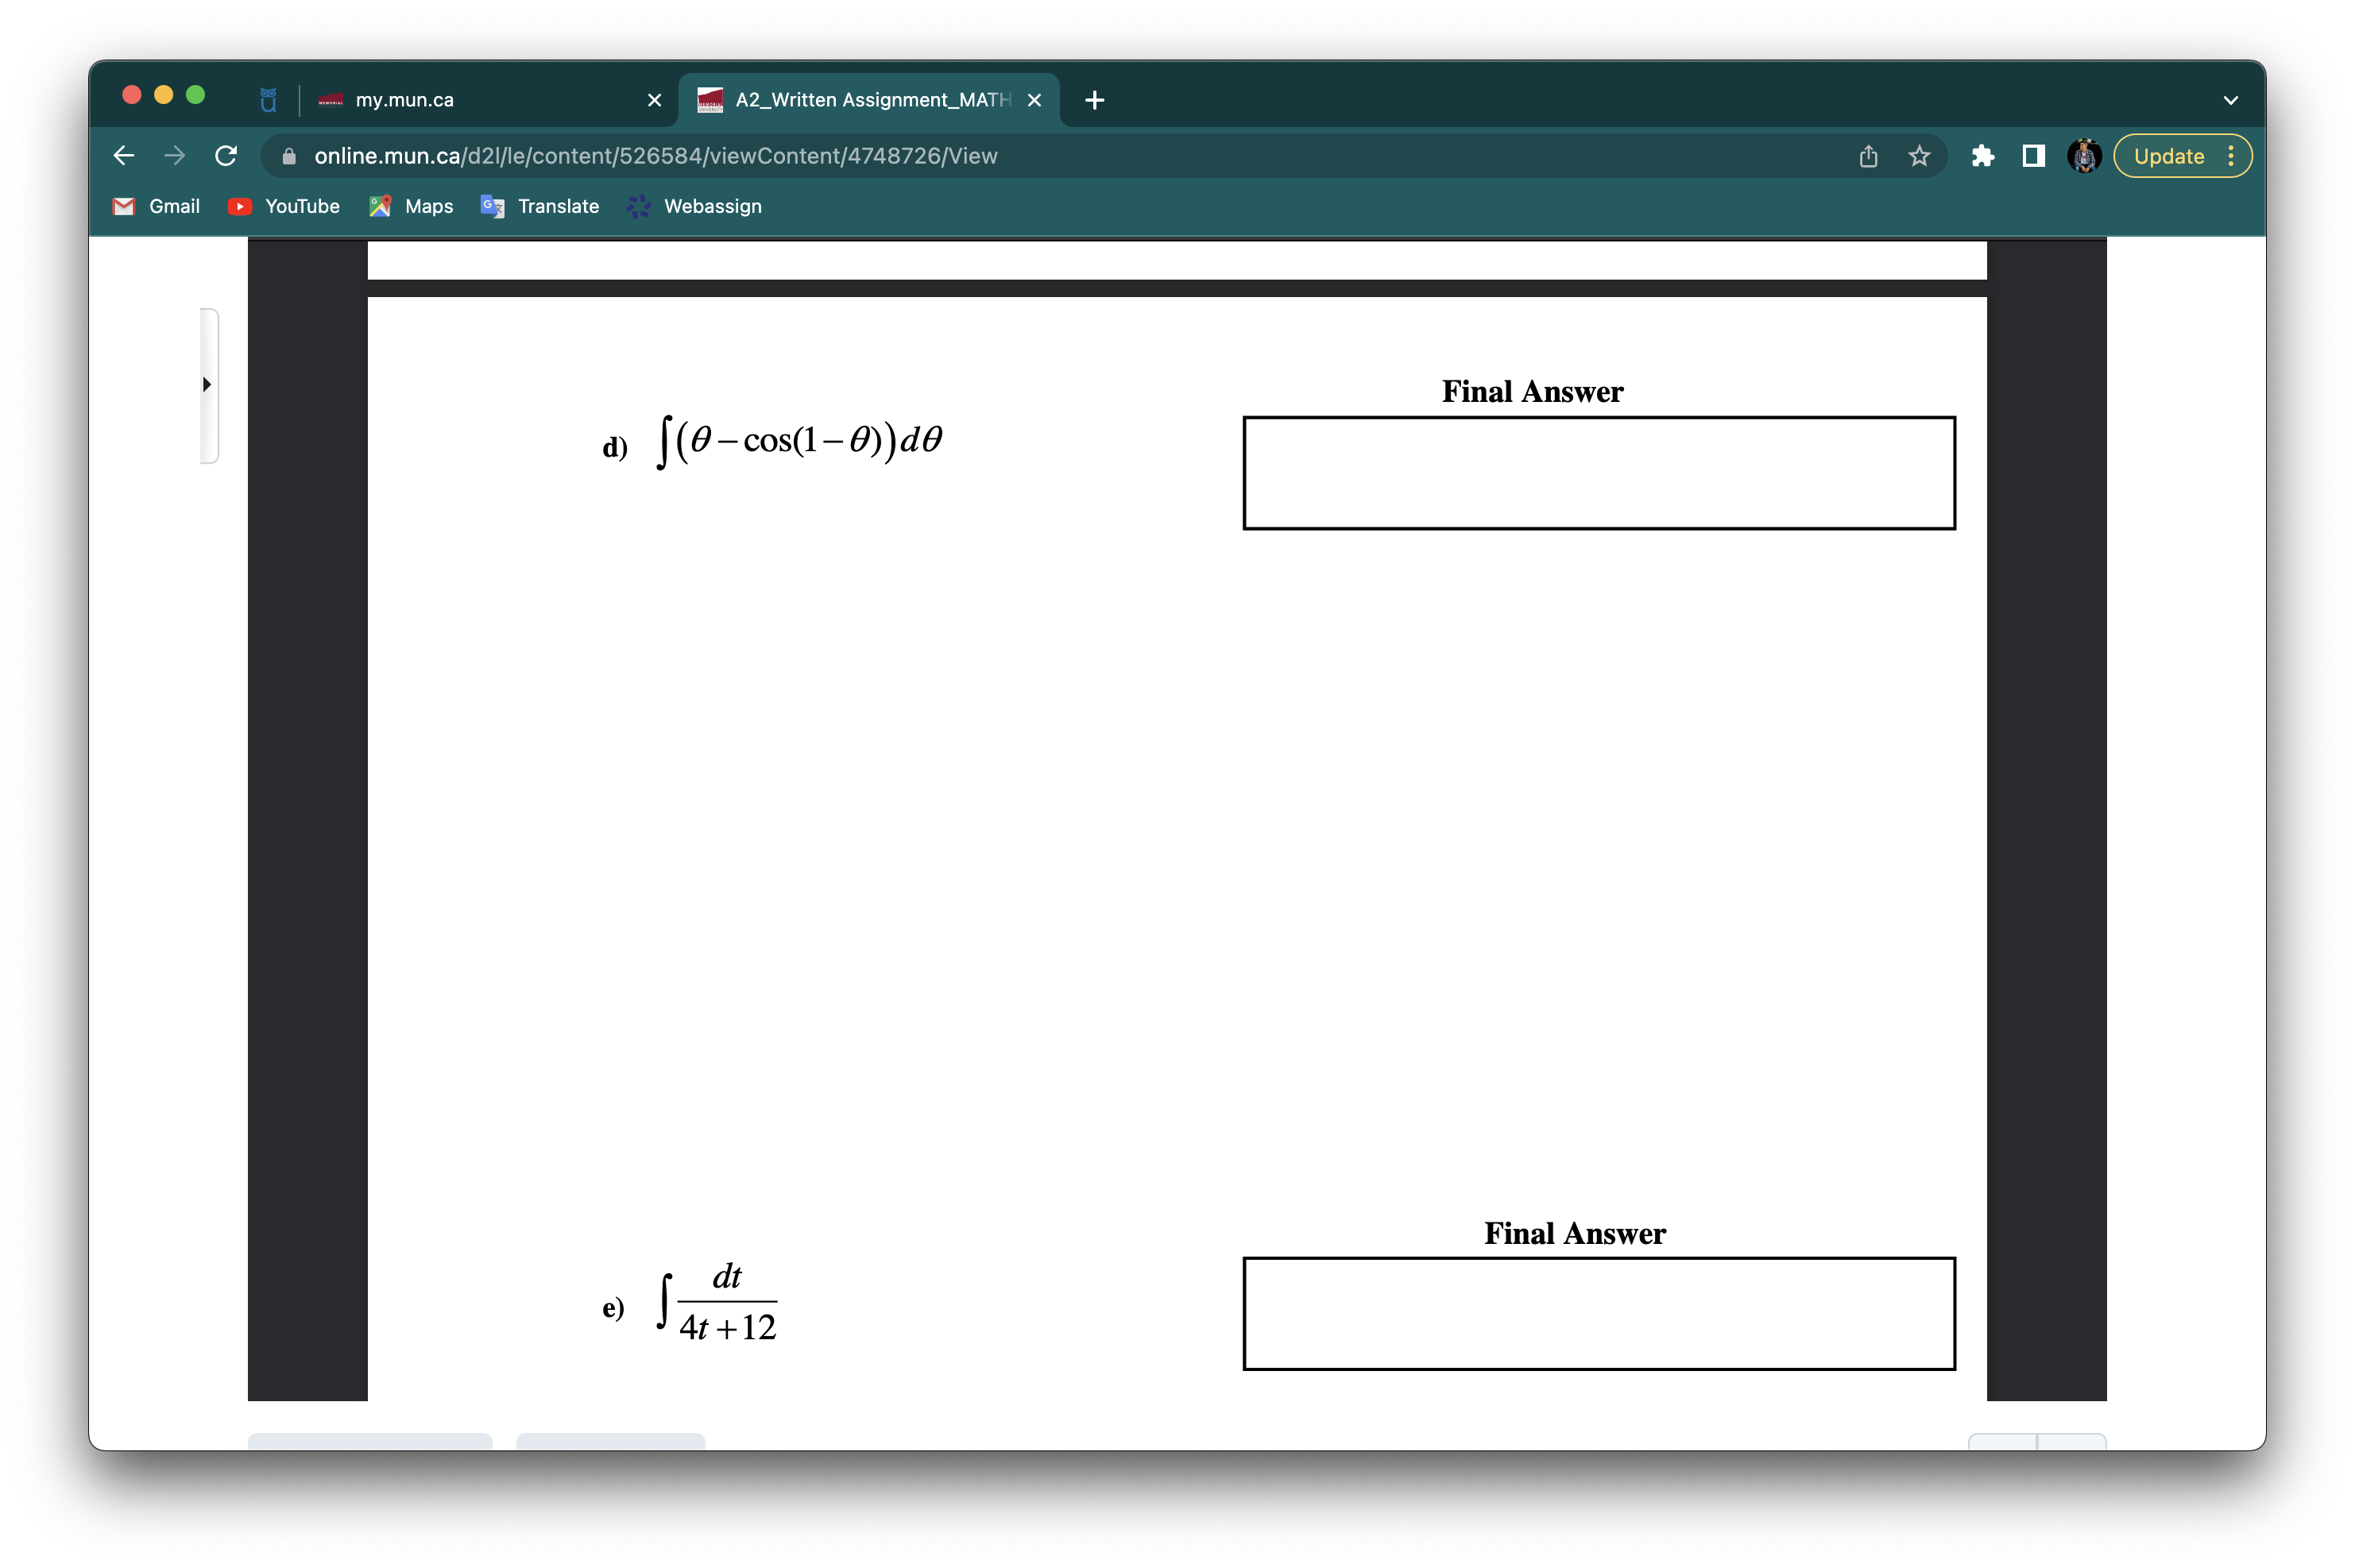
Task: Open the Maps bookmark
Action: click(x=410, y=206)
